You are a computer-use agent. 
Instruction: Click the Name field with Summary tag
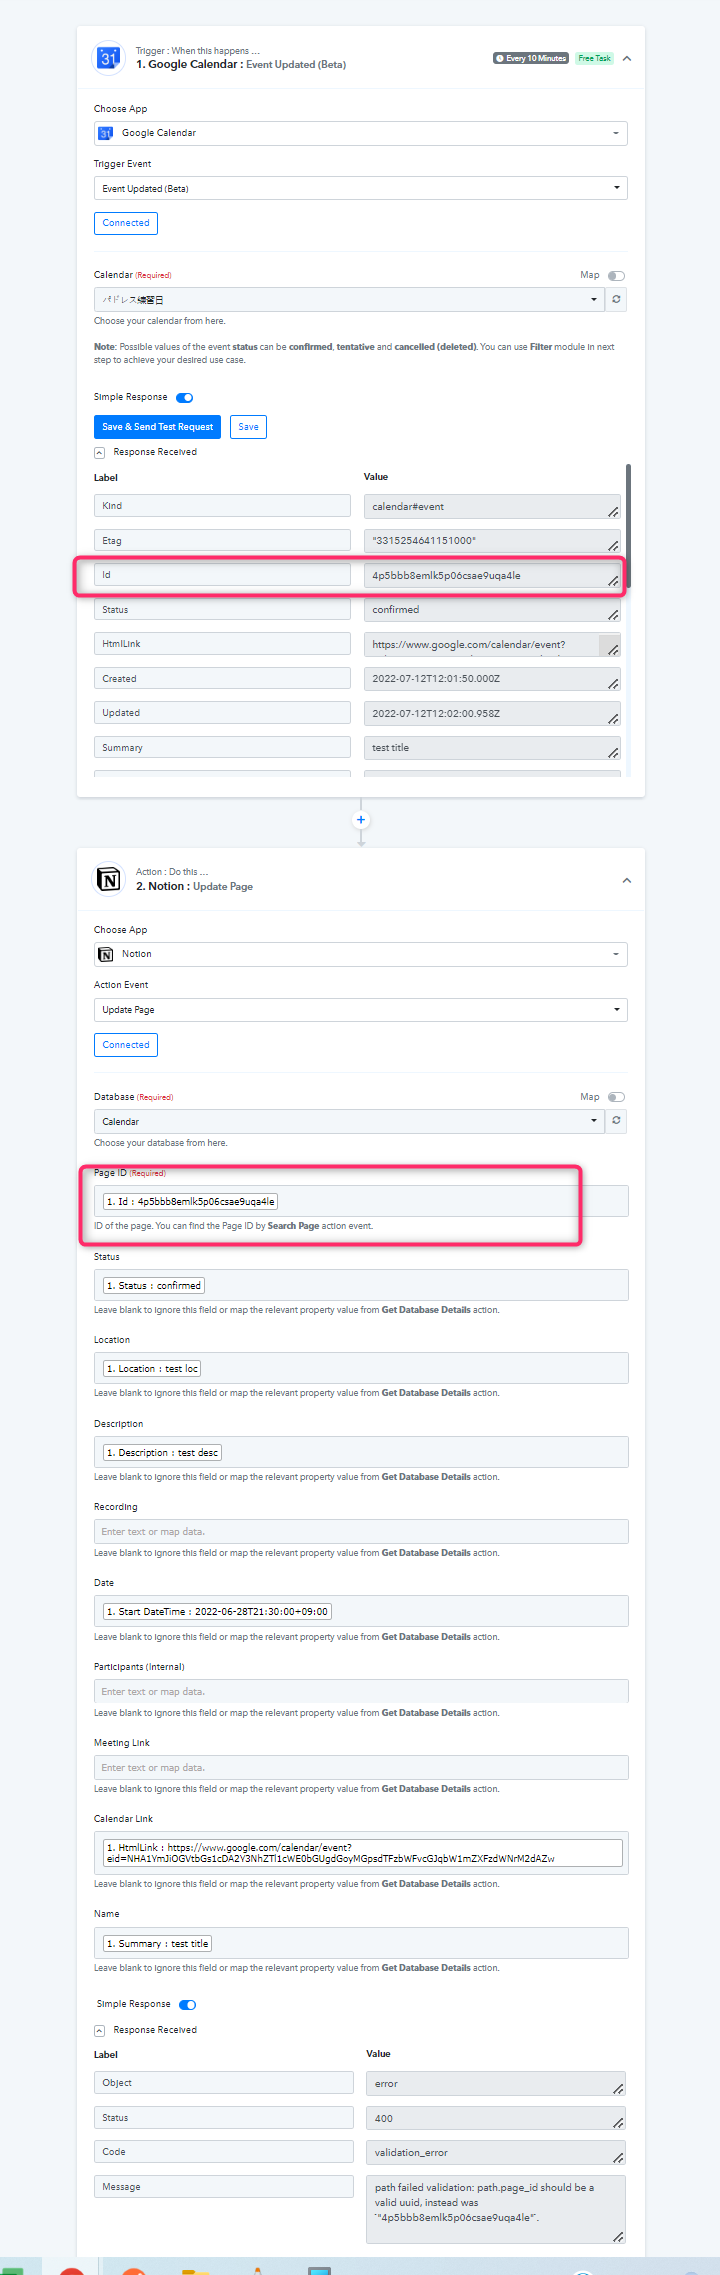[361, 1943]
